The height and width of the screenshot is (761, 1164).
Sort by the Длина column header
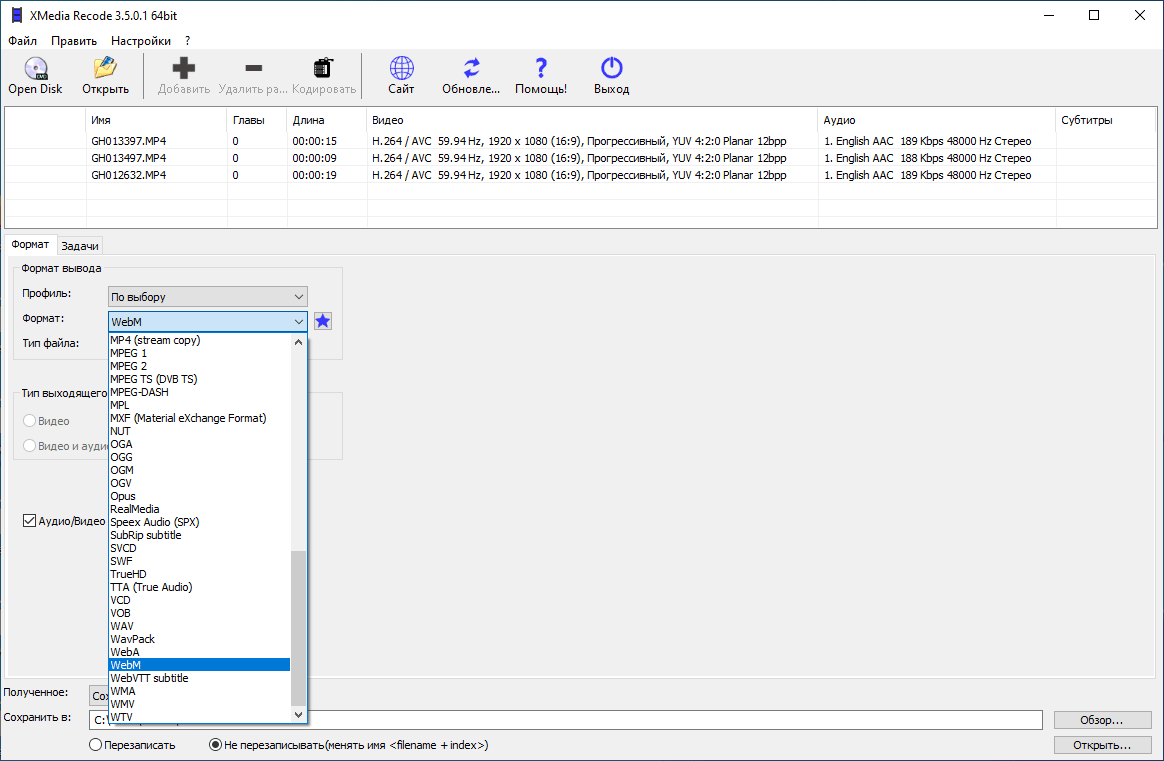pos(327,120)
